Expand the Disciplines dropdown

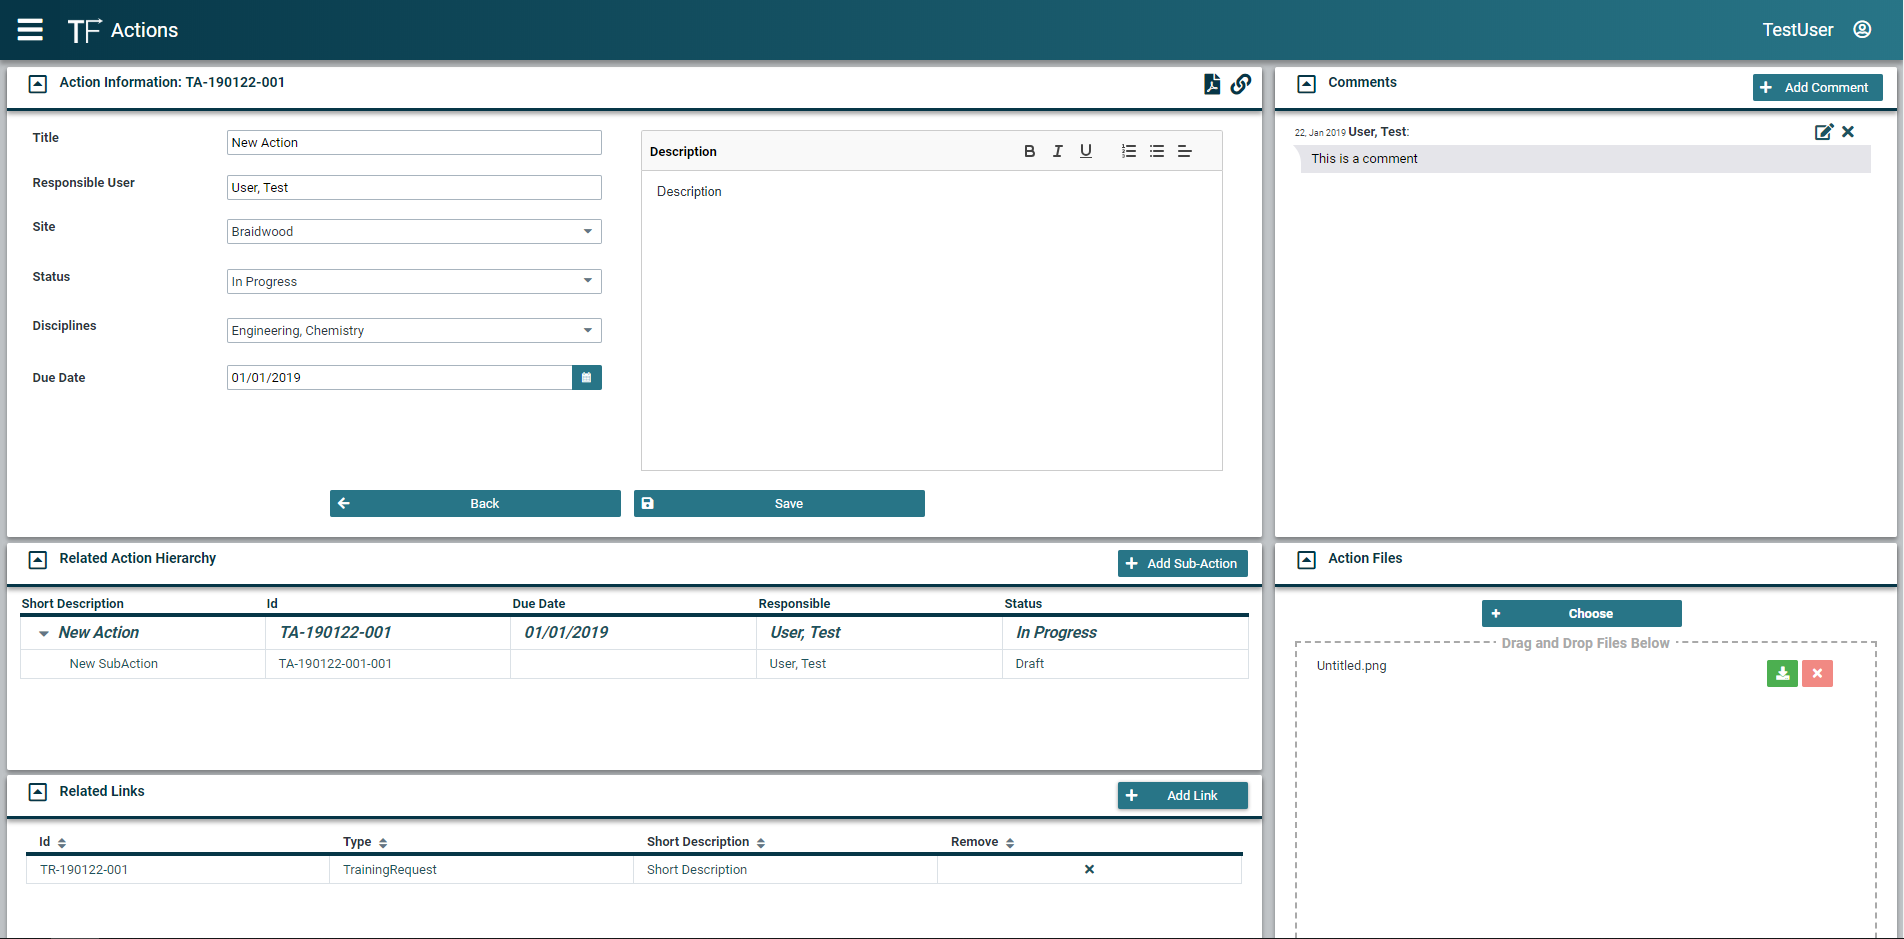(x=587, y=331)
